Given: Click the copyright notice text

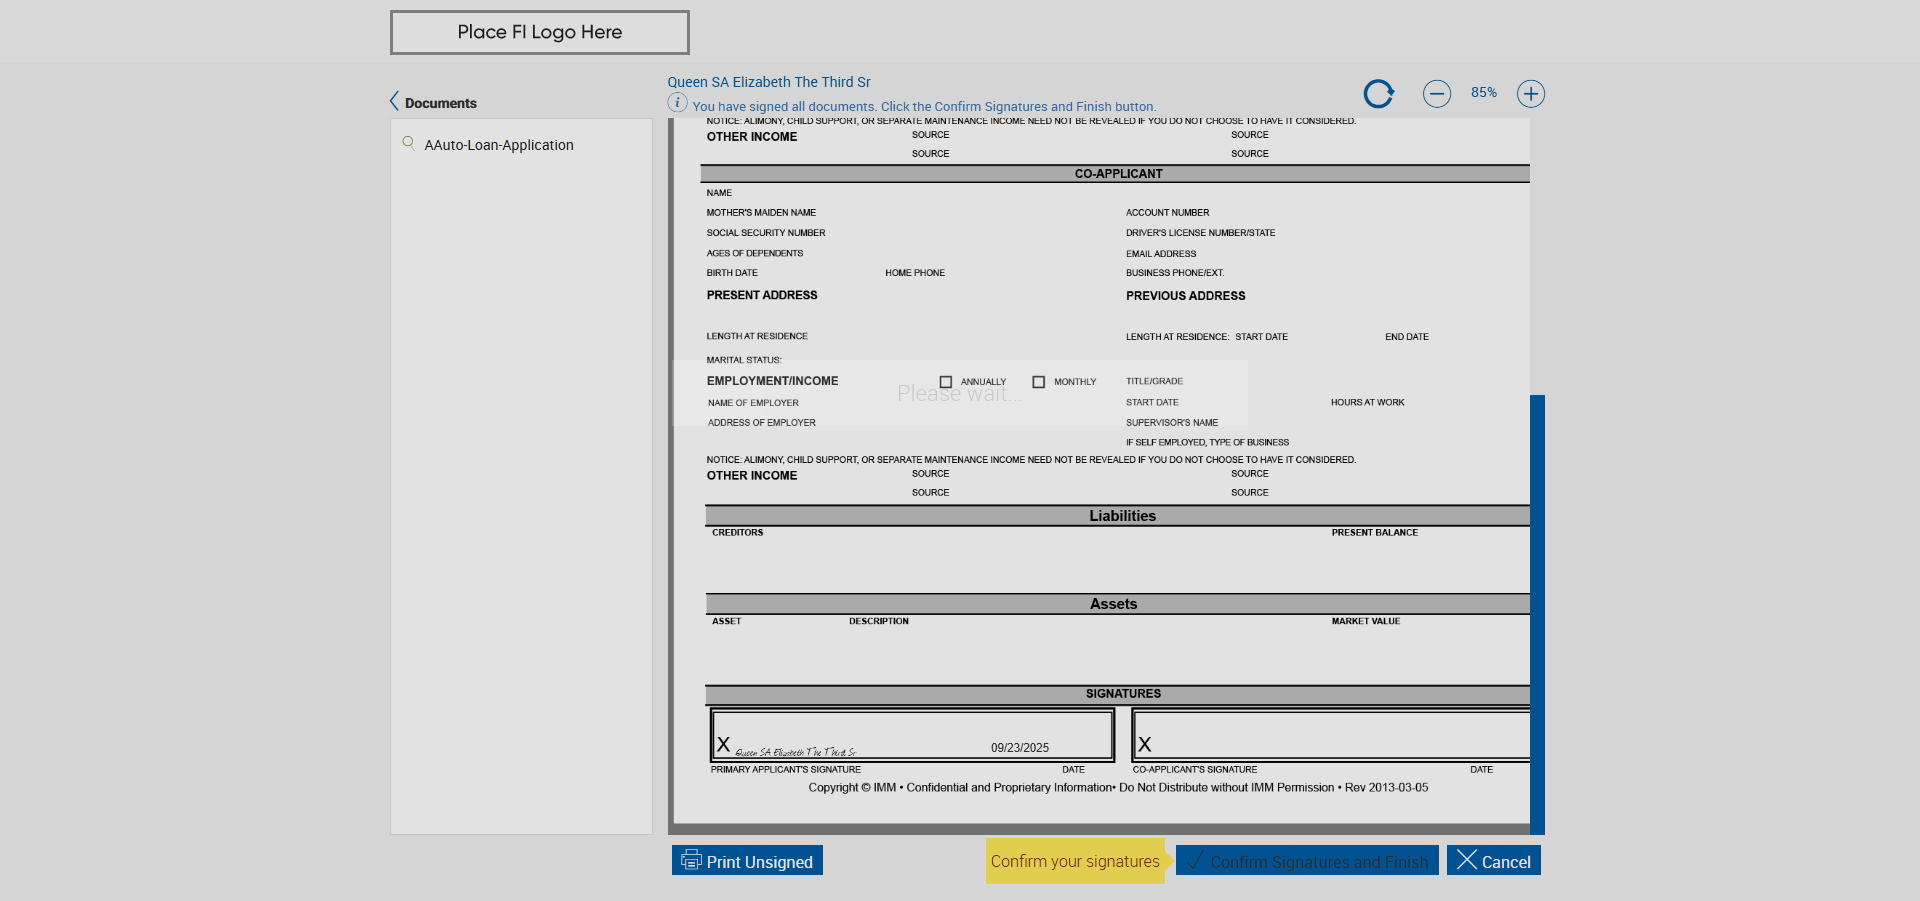Looking at the screenshot, I should [1118, 788].
